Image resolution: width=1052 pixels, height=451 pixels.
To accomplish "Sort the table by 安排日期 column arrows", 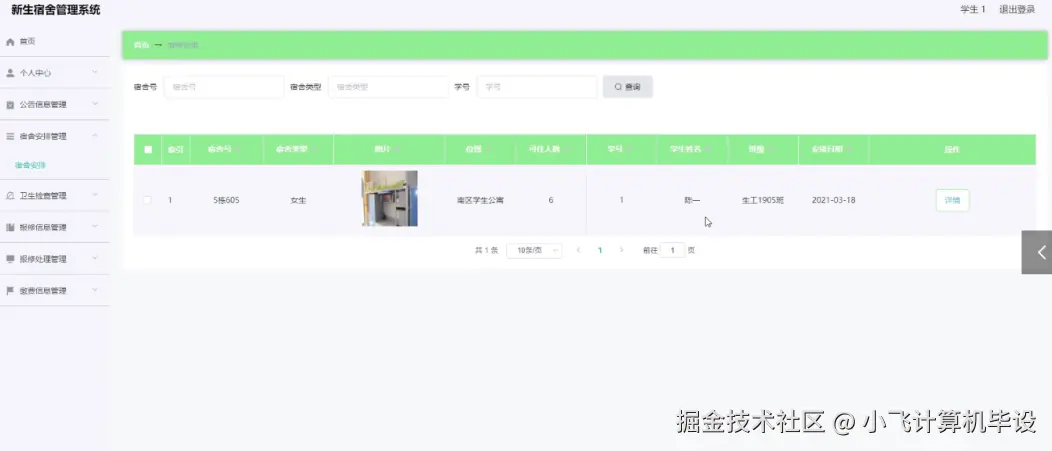I will pyautogui.click(x=850, y=150).
